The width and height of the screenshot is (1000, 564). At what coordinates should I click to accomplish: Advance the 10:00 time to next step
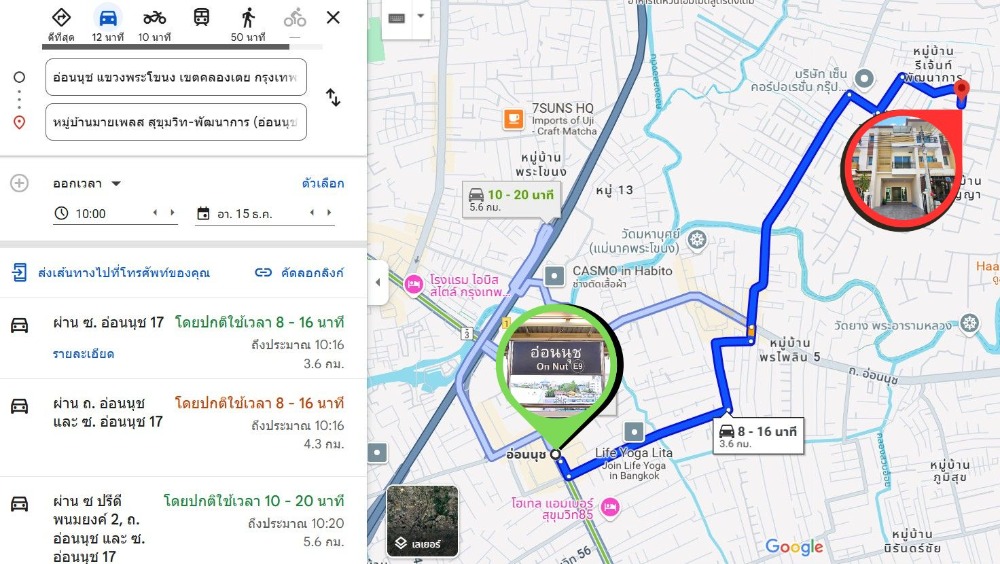click(x=172, y=212)
